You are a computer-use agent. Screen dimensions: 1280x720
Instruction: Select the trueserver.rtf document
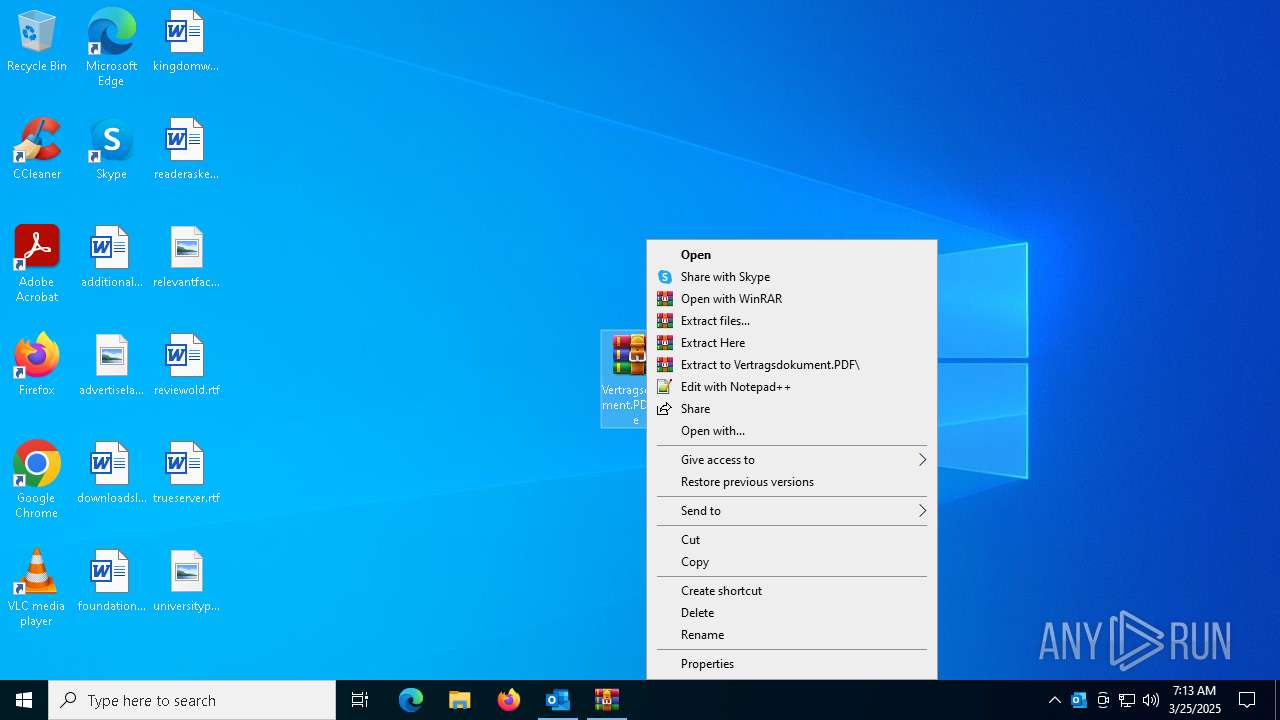tap(185, 474)
